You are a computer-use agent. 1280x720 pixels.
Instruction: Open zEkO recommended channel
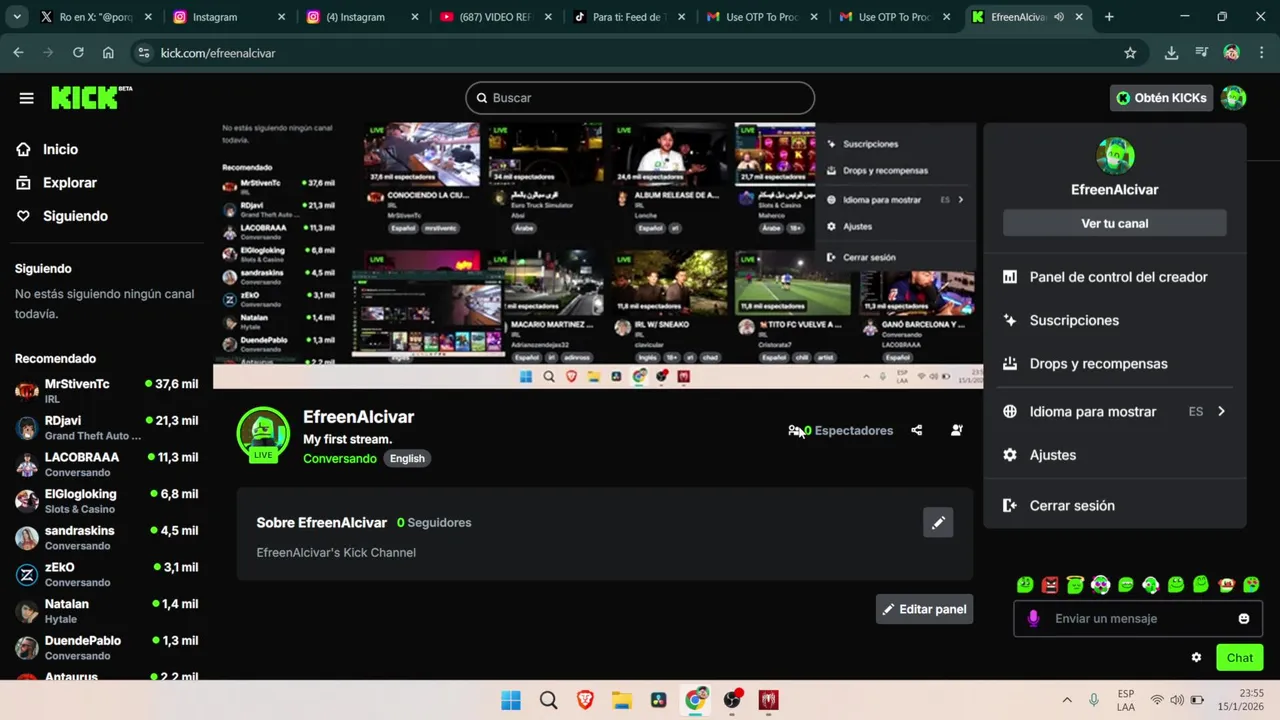click(106, 574)
